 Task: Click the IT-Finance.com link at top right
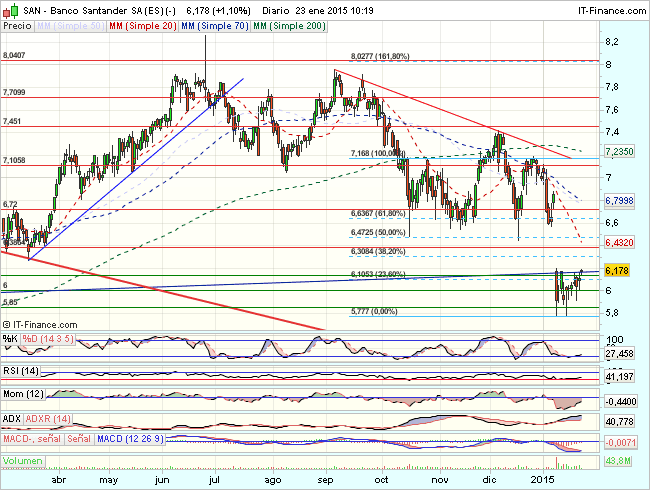click(x=612, y=11)
